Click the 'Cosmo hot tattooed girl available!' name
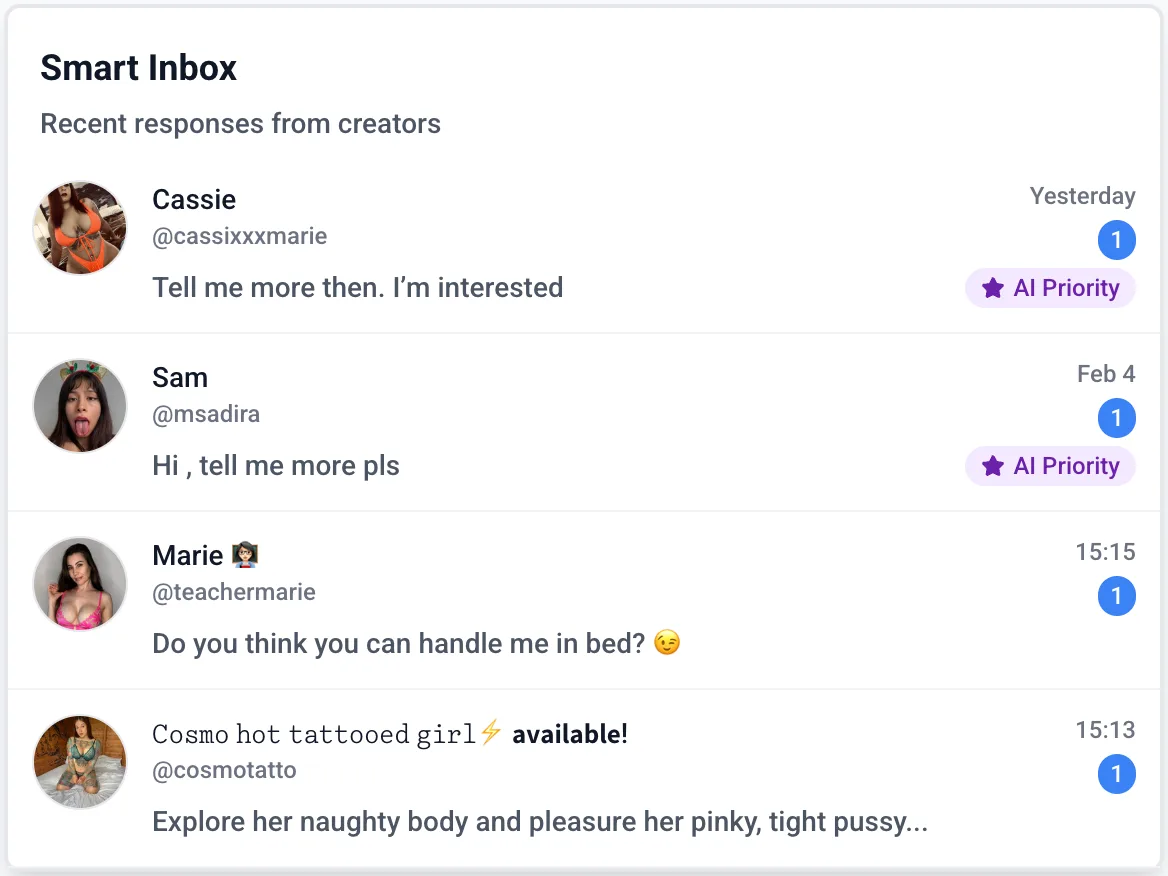Screen dimensions: 1168x876 click(389, 733)
